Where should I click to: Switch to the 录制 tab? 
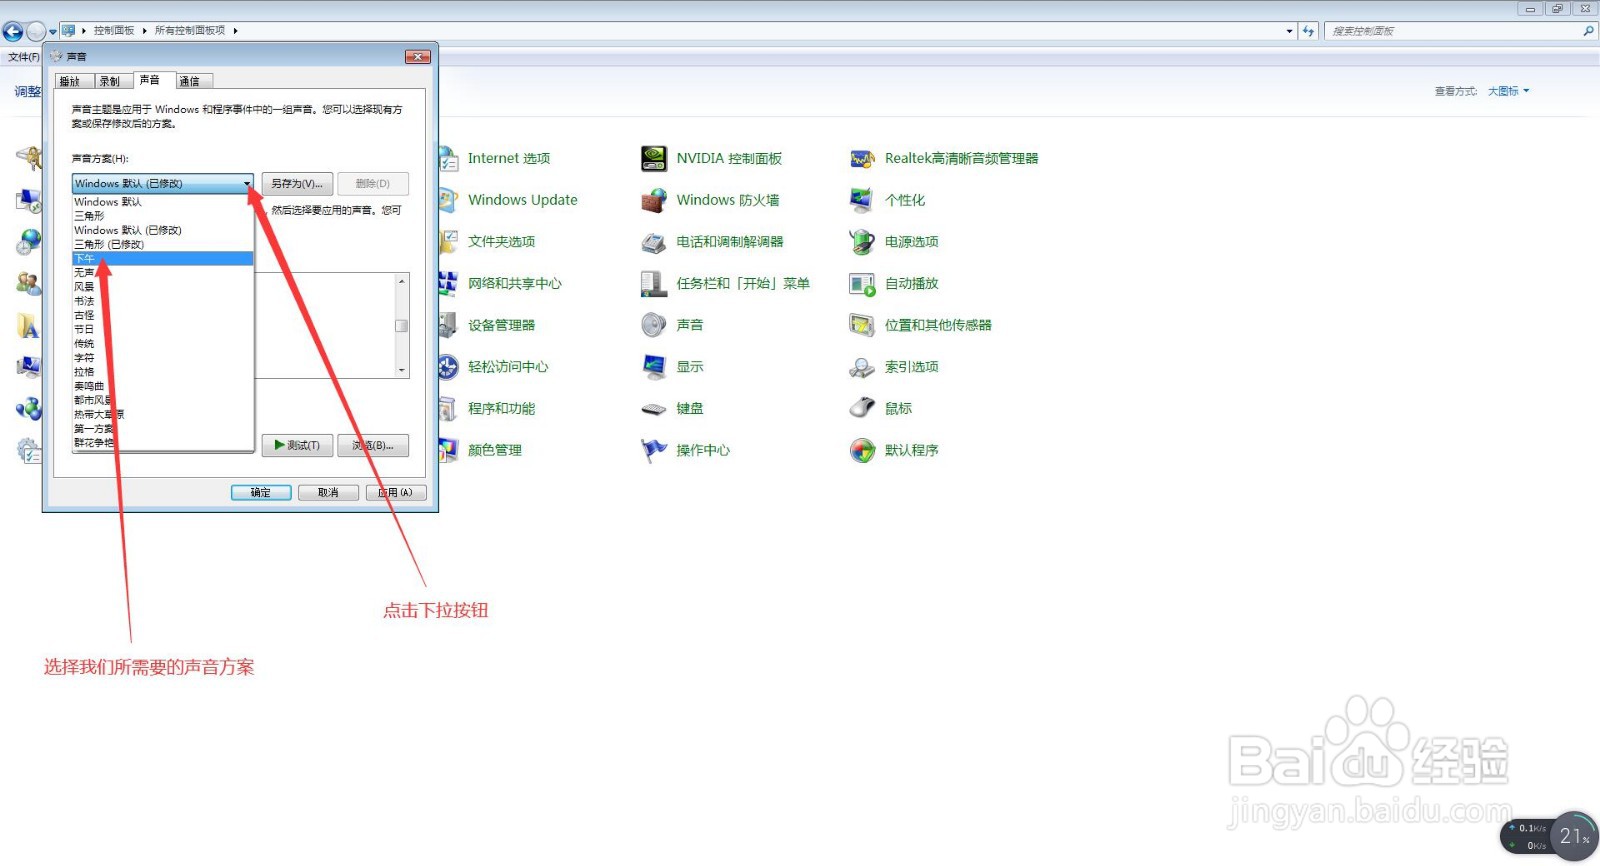click(114, 82)
